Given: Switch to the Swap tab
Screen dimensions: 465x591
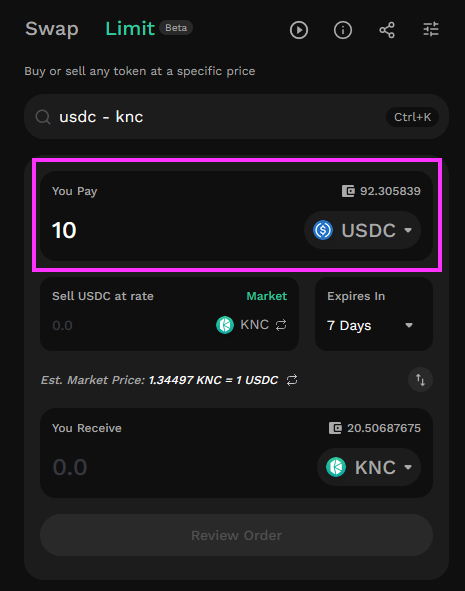Looking at the screenshot, I should pos(52,29).
